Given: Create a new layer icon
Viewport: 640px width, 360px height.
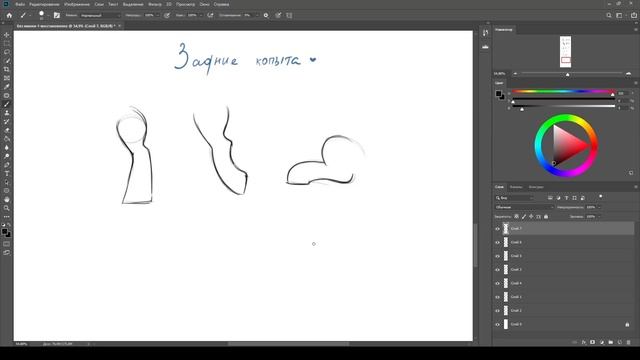Looking at the screenshot, I should tap(620, 342).
